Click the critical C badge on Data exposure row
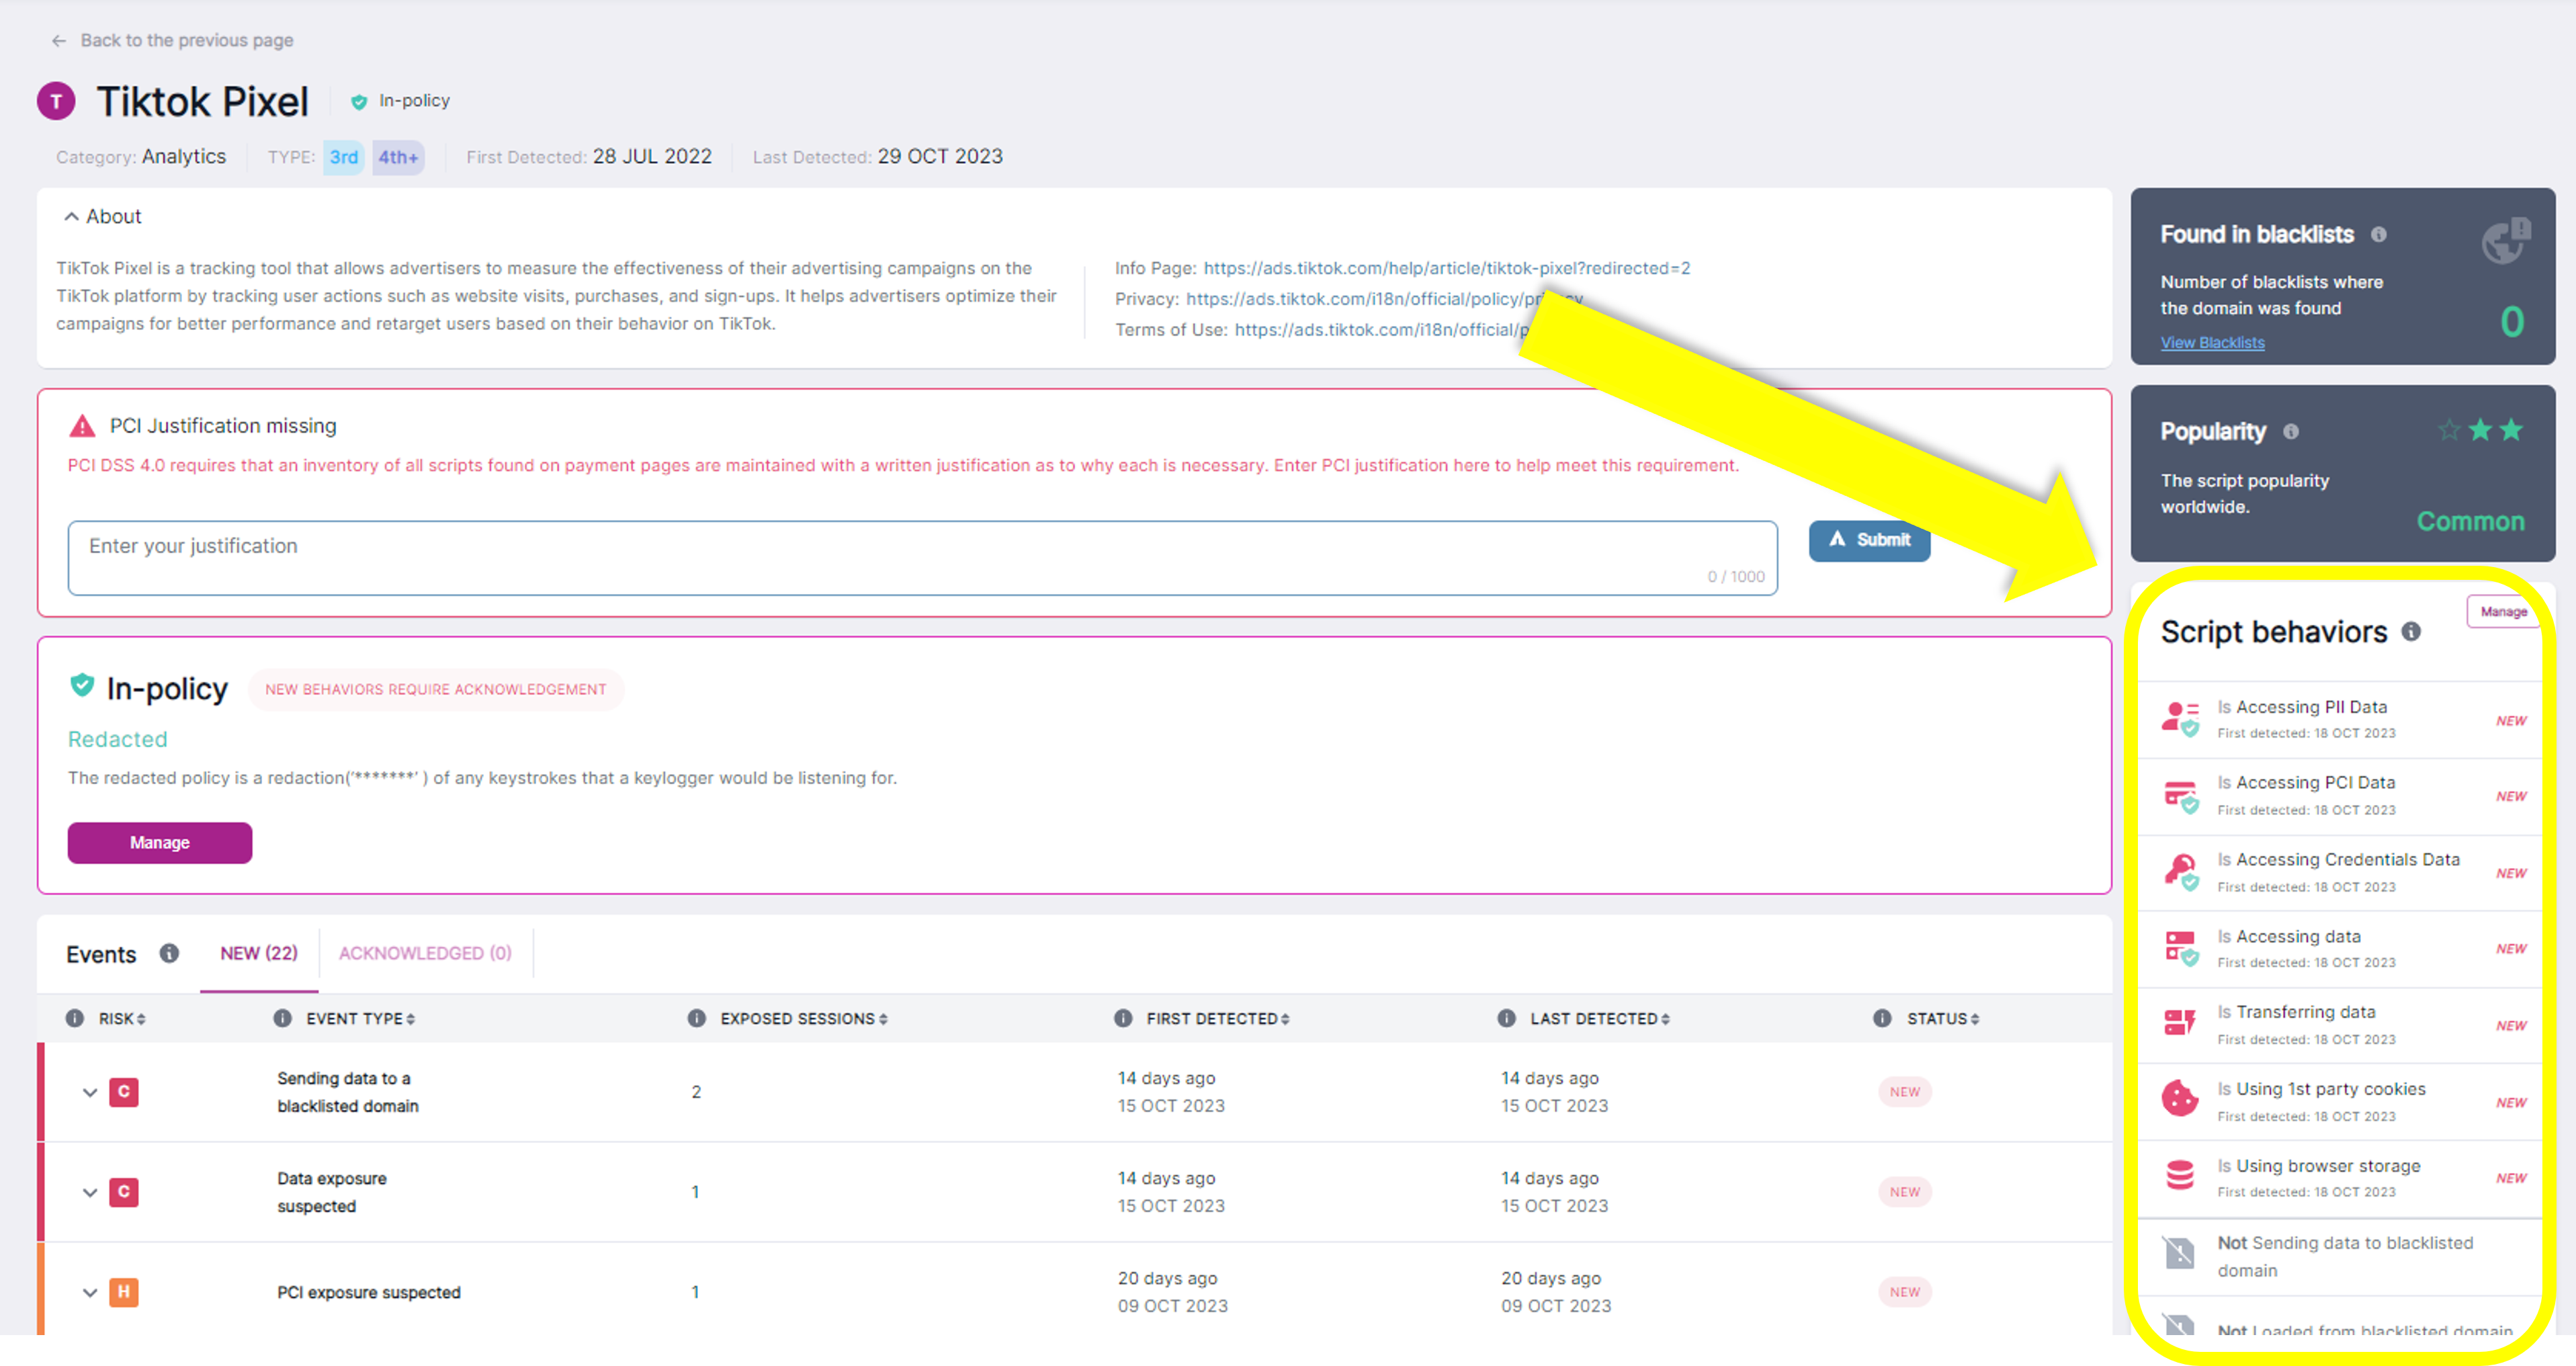The width and height of the screenshot is (2576, 1366). [x=124, y=1192]
